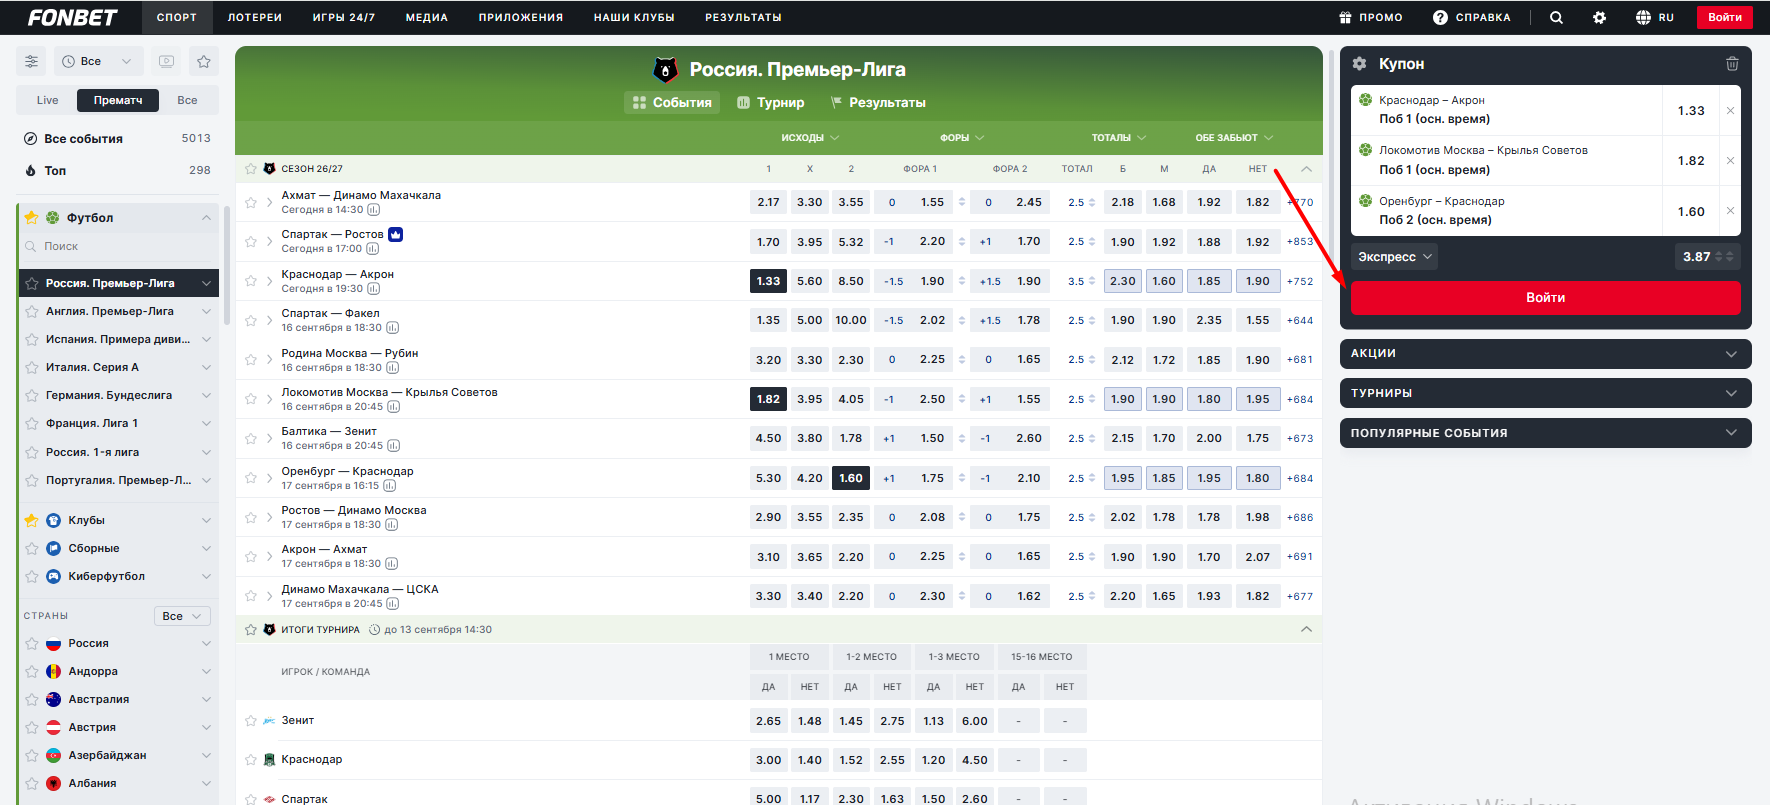1770x805 pixels.
Task: Click Russian Premier League logo in header
Action: click(x=665, y=69)
